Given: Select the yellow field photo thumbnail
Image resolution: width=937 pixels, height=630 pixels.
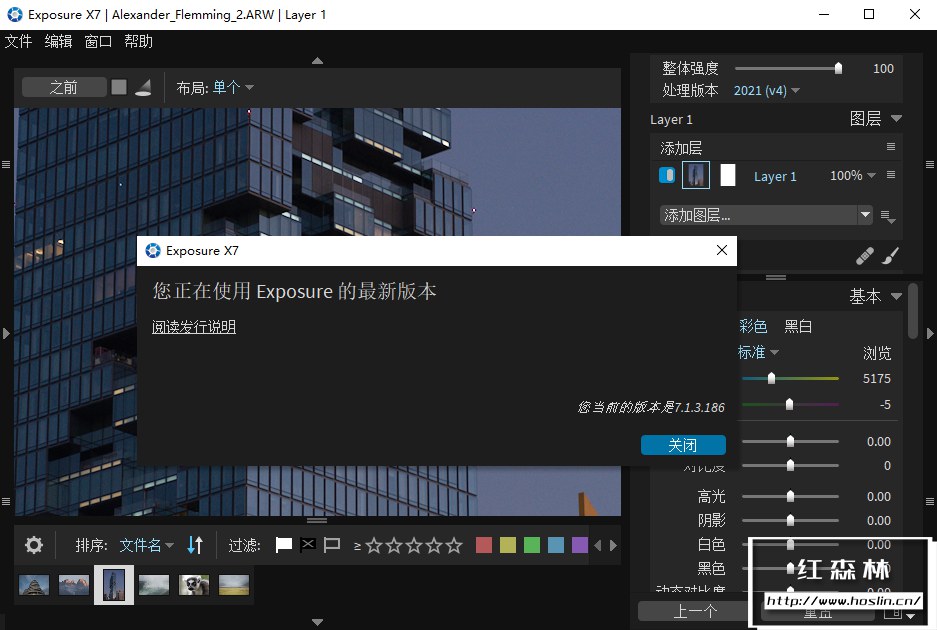Looking at the screenshot, I should pyautogui.click(x=234, y=585).
